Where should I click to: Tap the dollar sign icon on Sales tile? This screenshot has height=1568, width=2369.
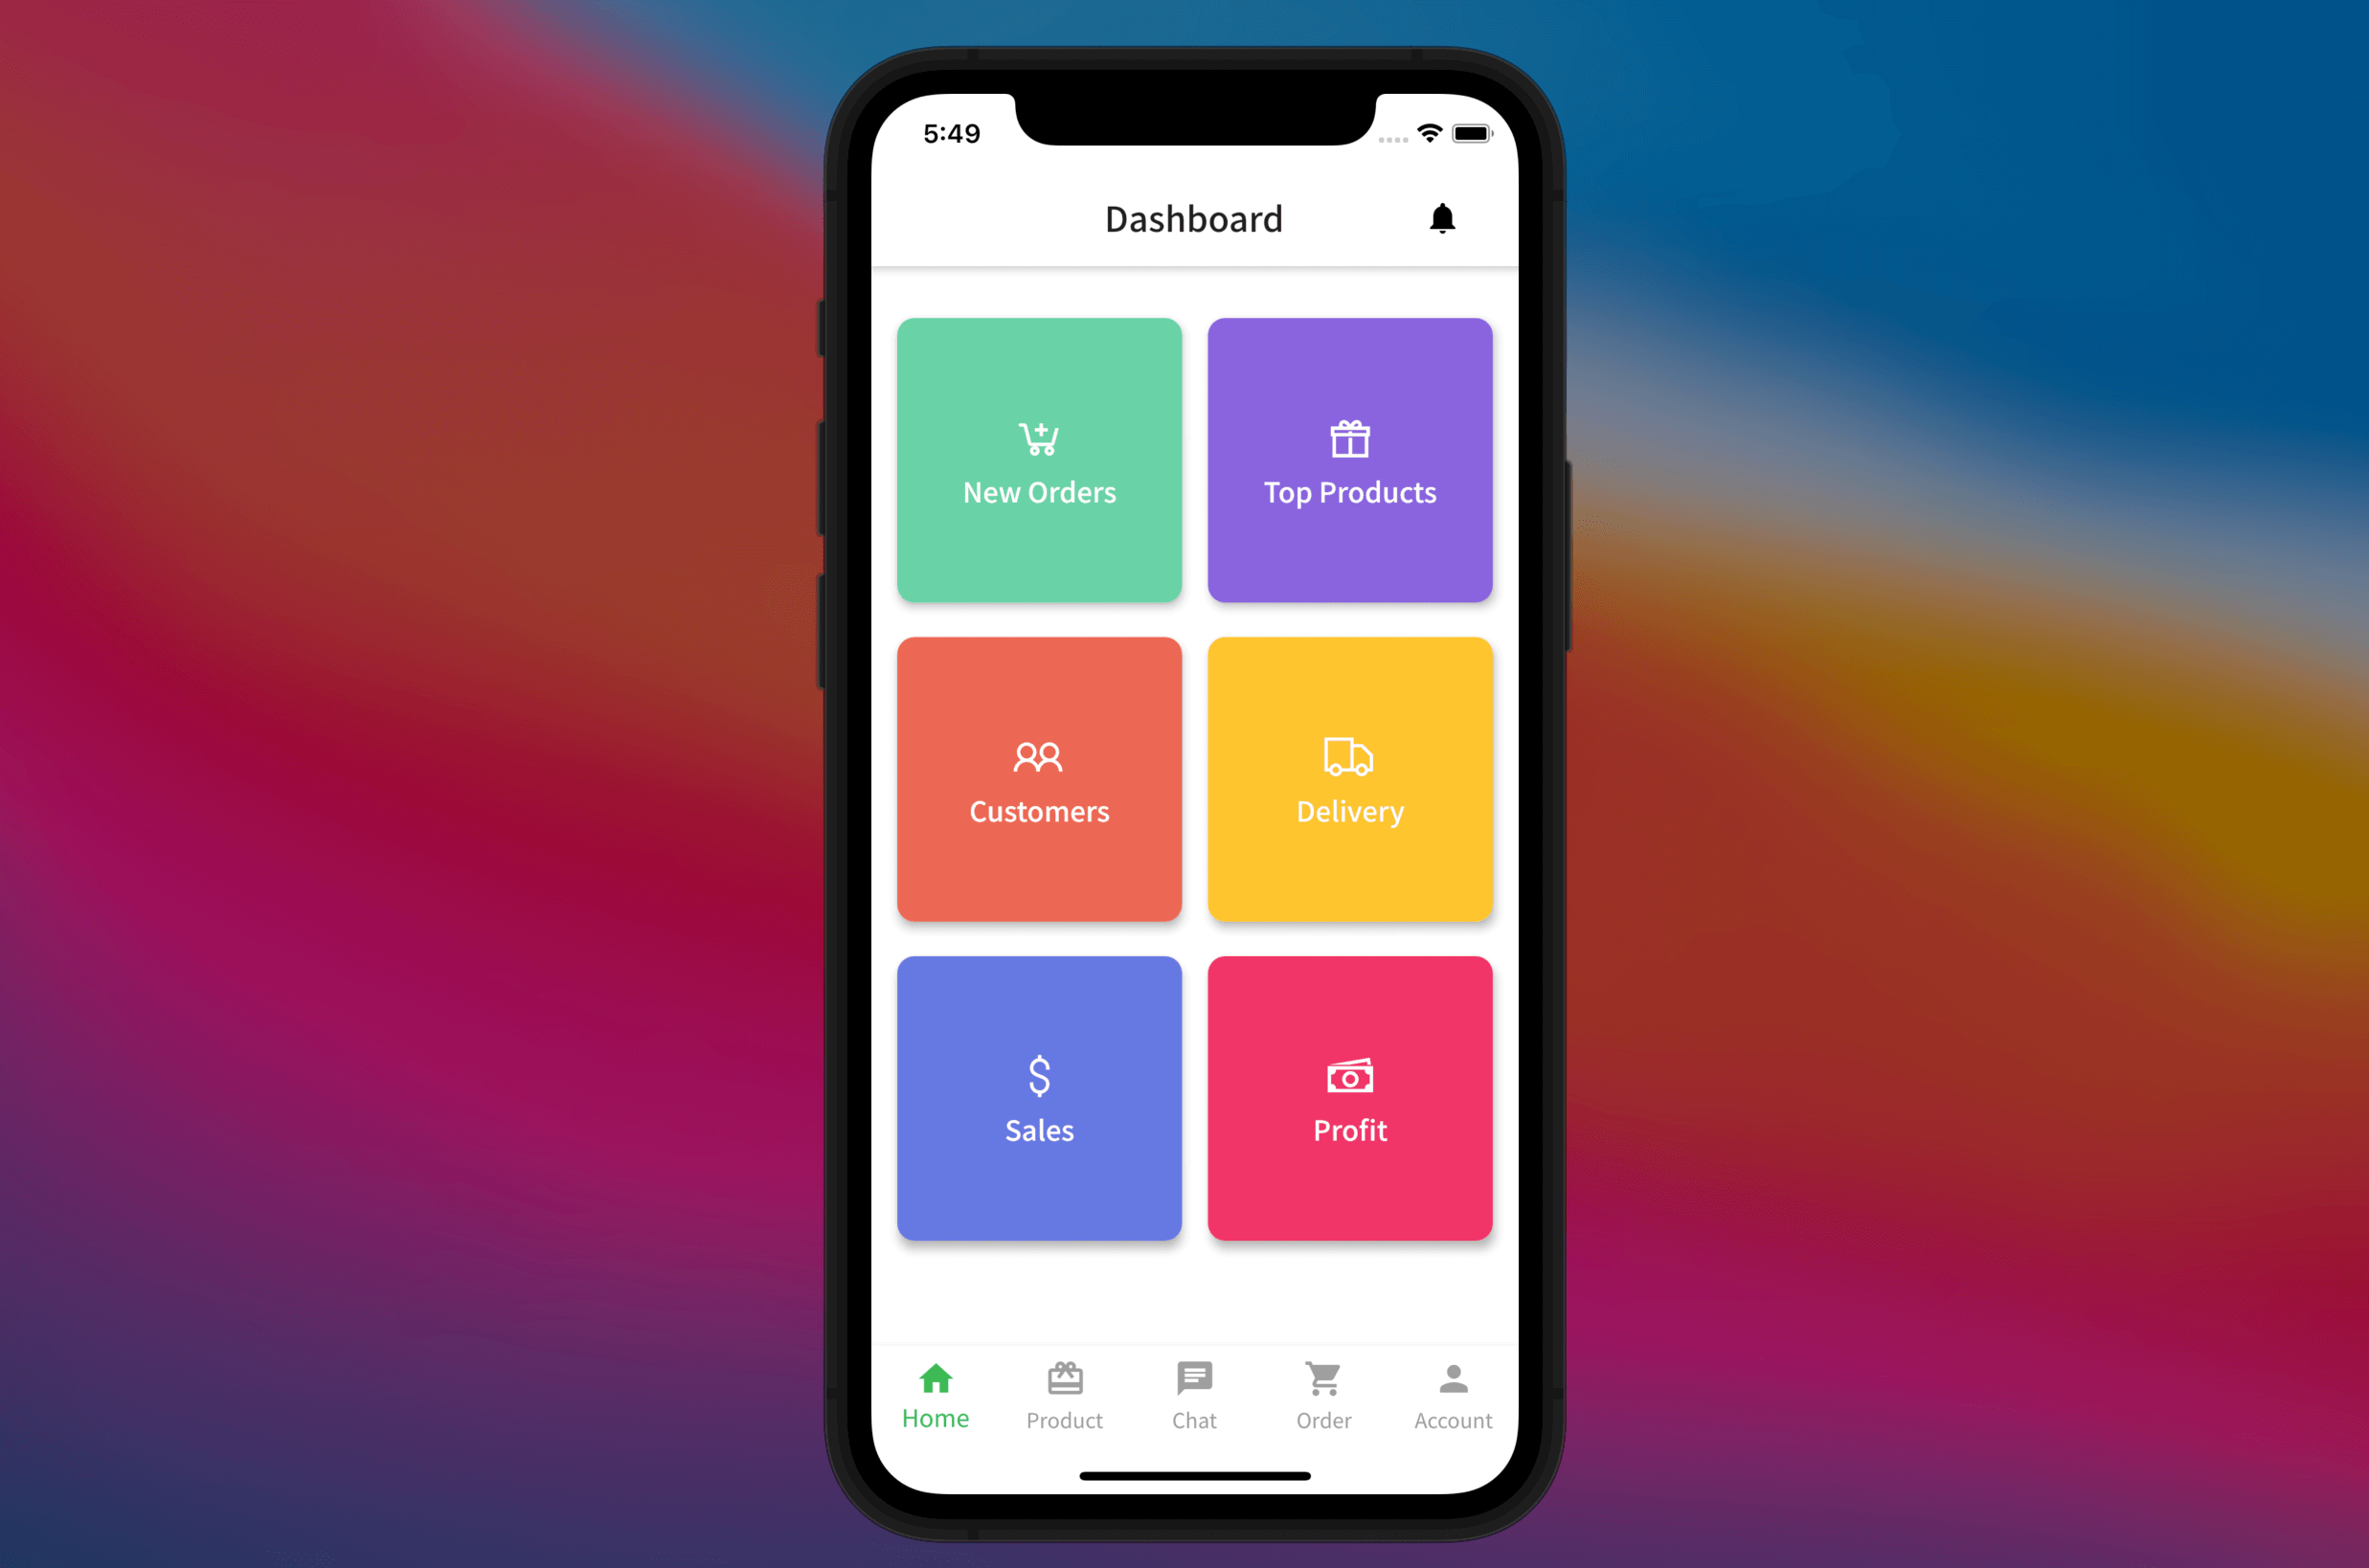click(1039, 1074)
